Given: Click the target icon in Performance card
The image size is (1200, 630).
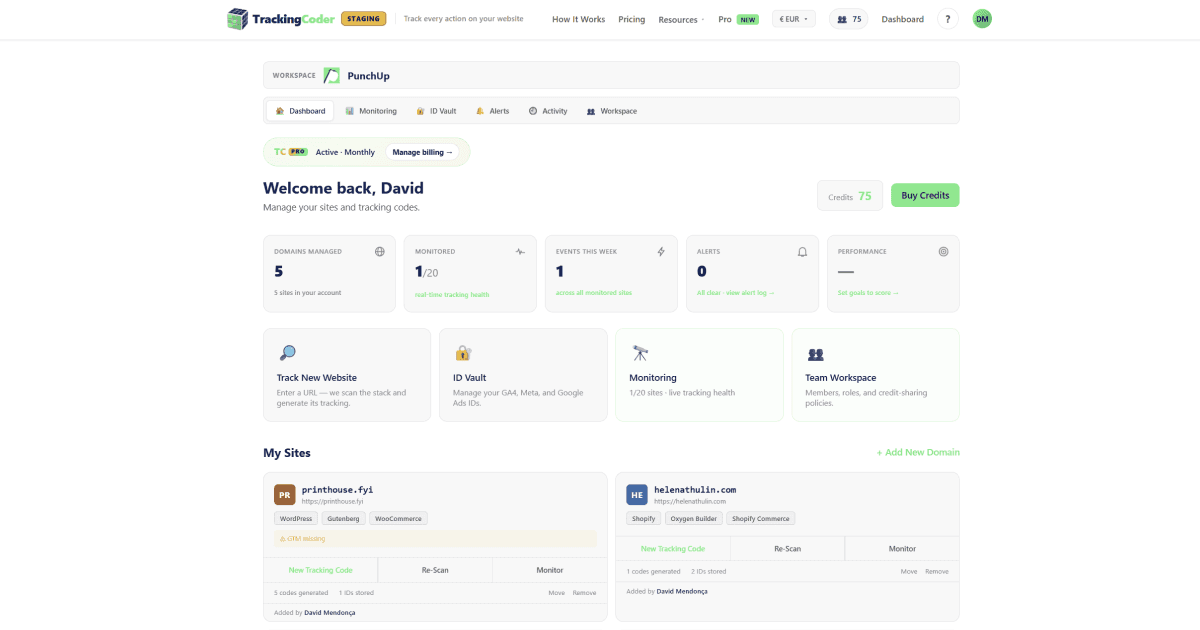Looking at the screenshot, I should click(943, 252).
